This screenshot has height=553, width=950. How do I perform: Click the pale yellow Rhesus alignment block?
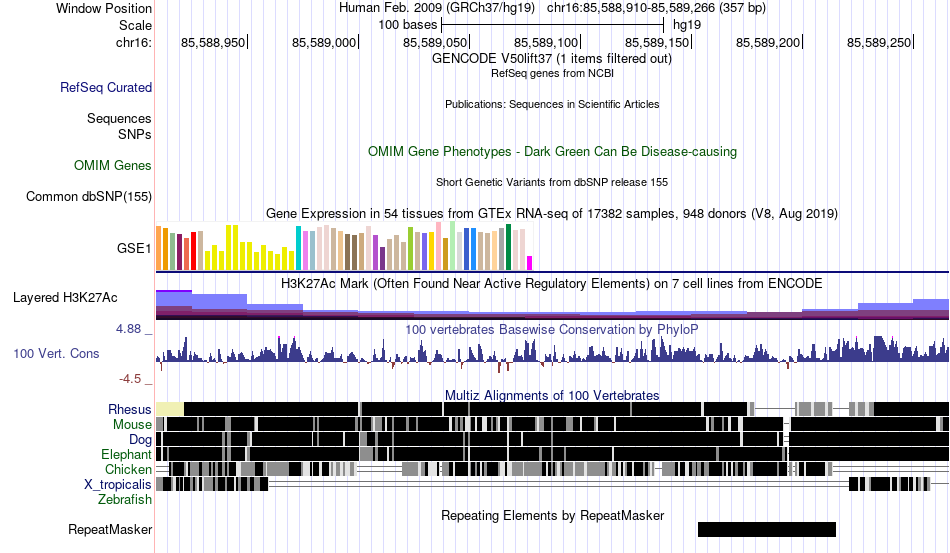click(x=170, y=409)
